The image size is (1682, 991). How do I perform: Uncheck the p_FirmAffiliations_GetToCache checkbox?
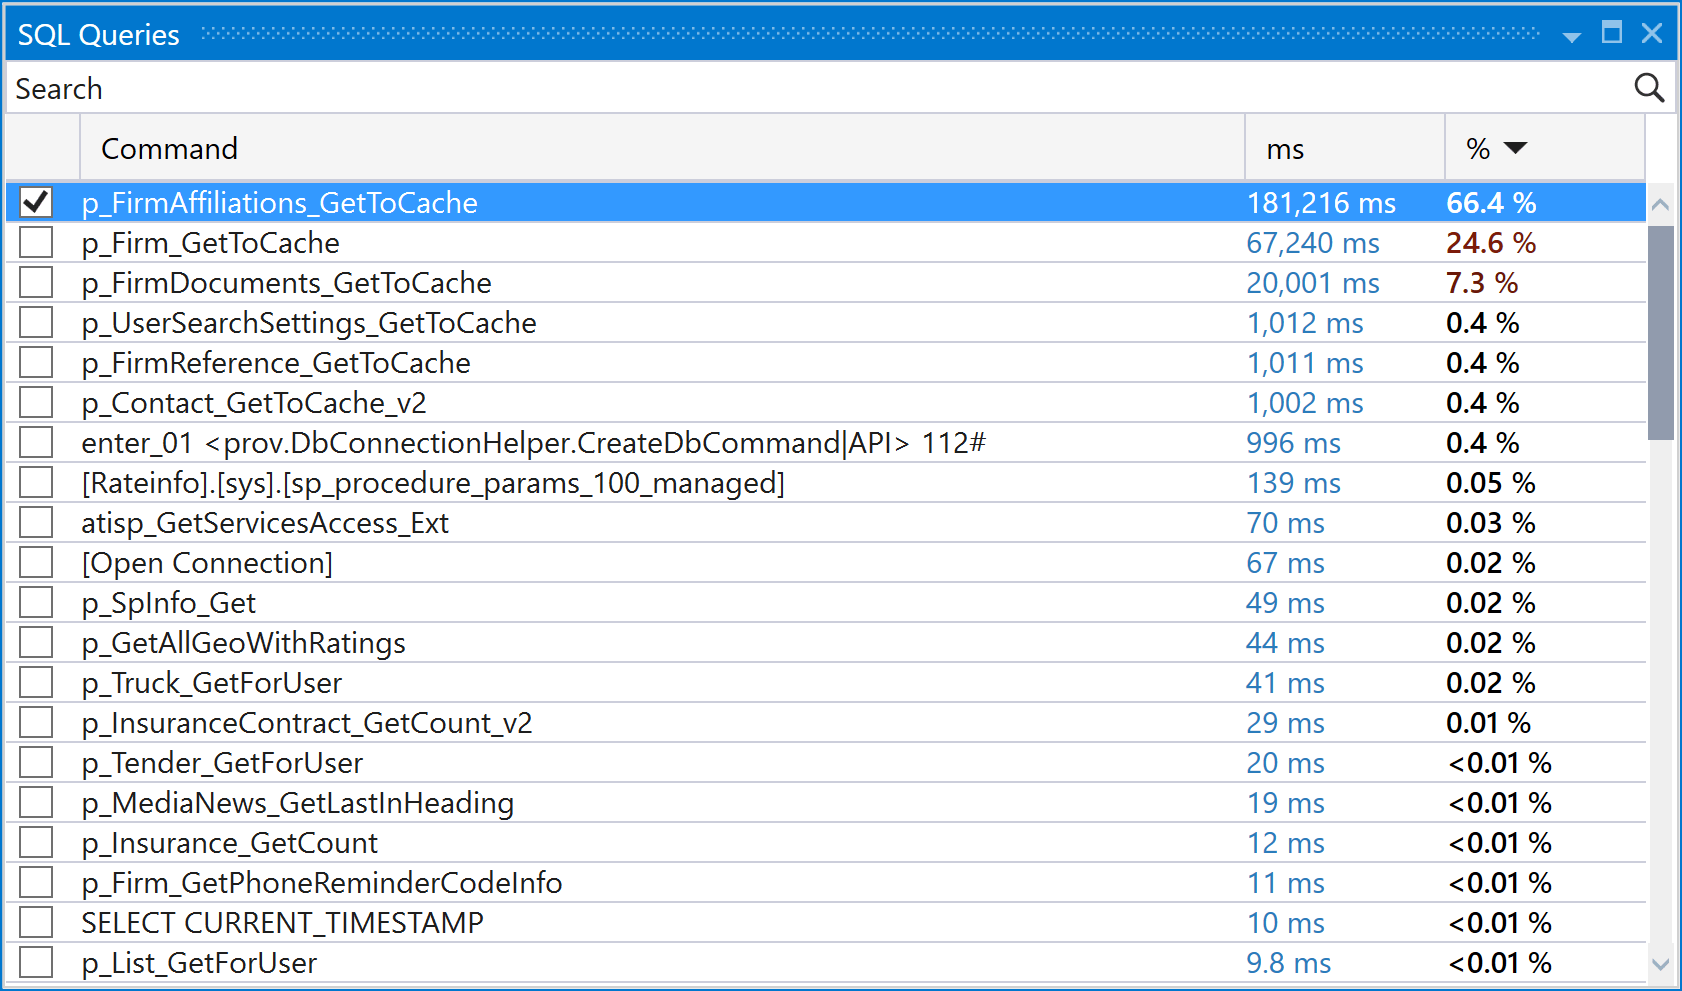coord(36,202)
